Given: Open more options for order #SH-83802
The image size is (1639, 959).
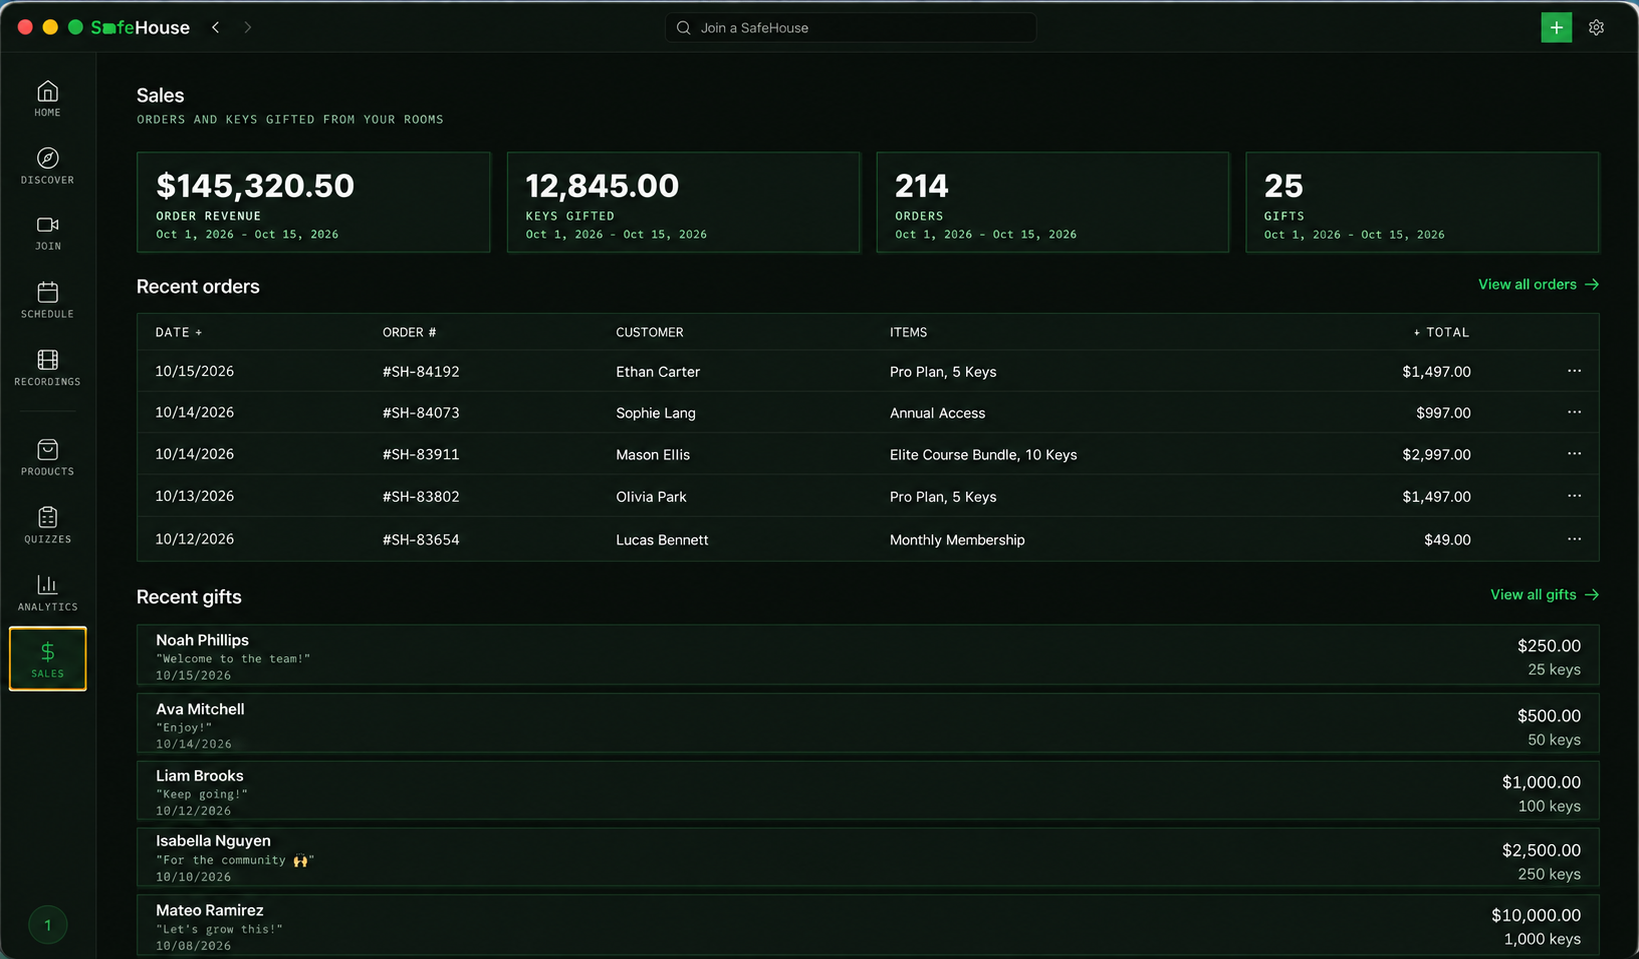Looking at the screenshot, I should tap(1574, 496).
